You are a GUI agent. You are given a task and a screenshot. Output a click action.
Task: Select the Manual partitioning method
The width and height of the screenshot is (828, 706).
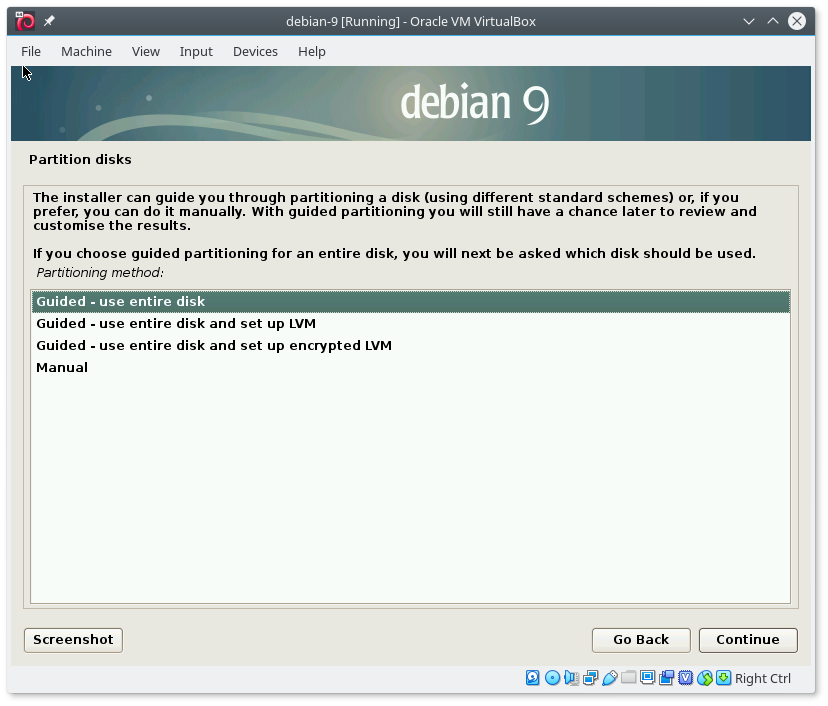coord(62,367)
